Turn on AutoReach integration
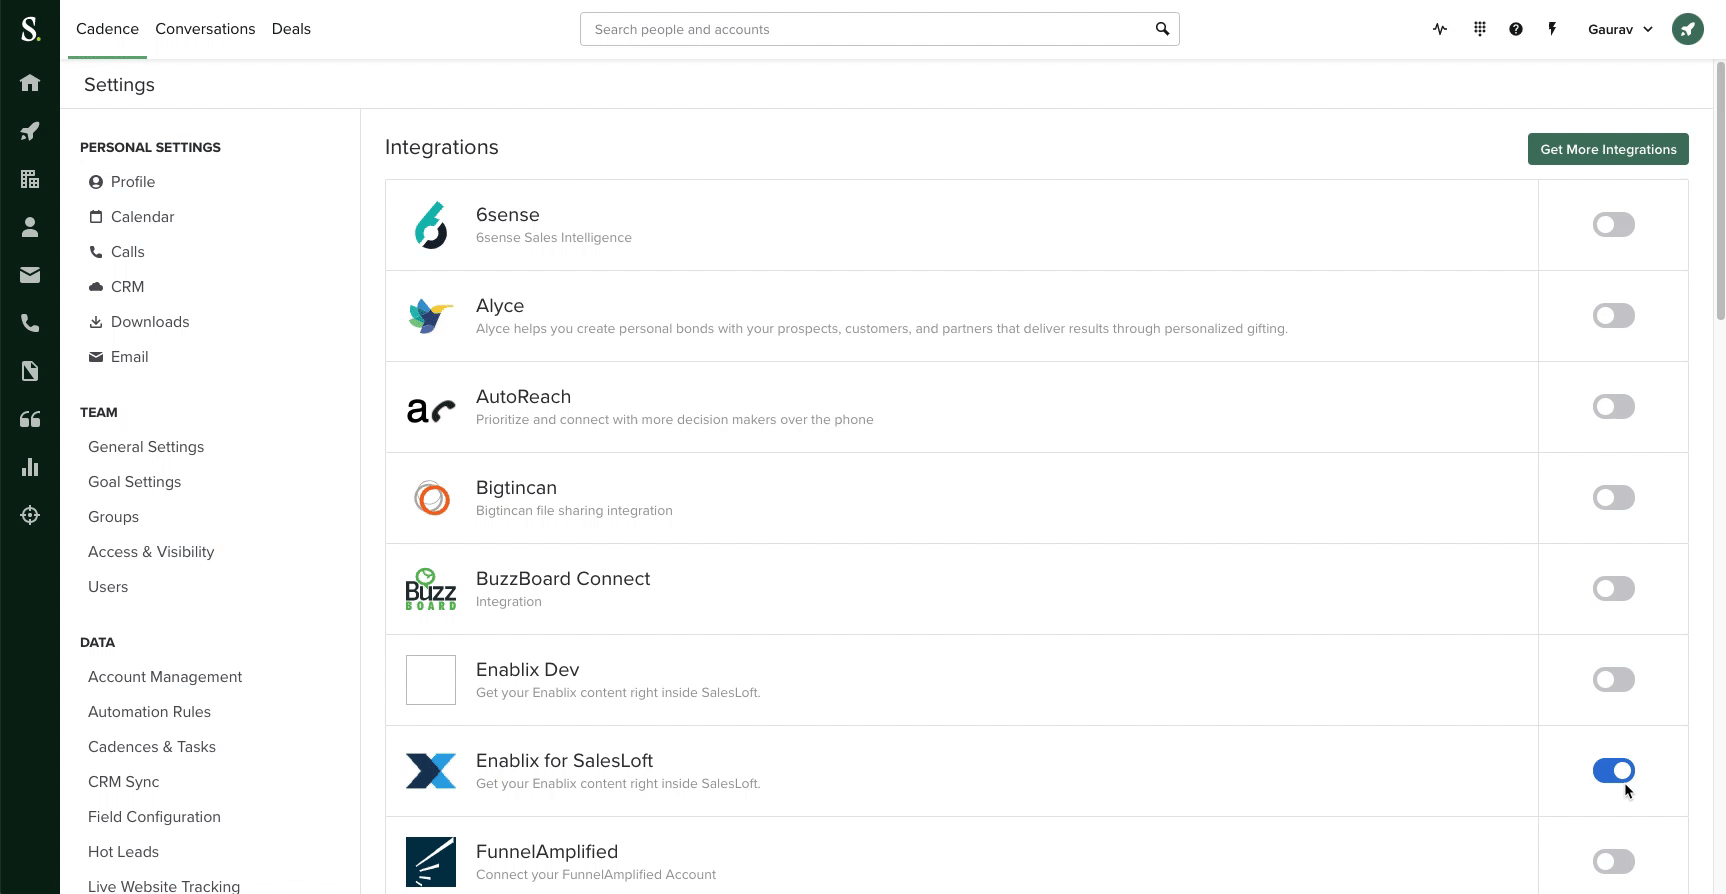The image size is (1726, 894). coord(1613,407)
